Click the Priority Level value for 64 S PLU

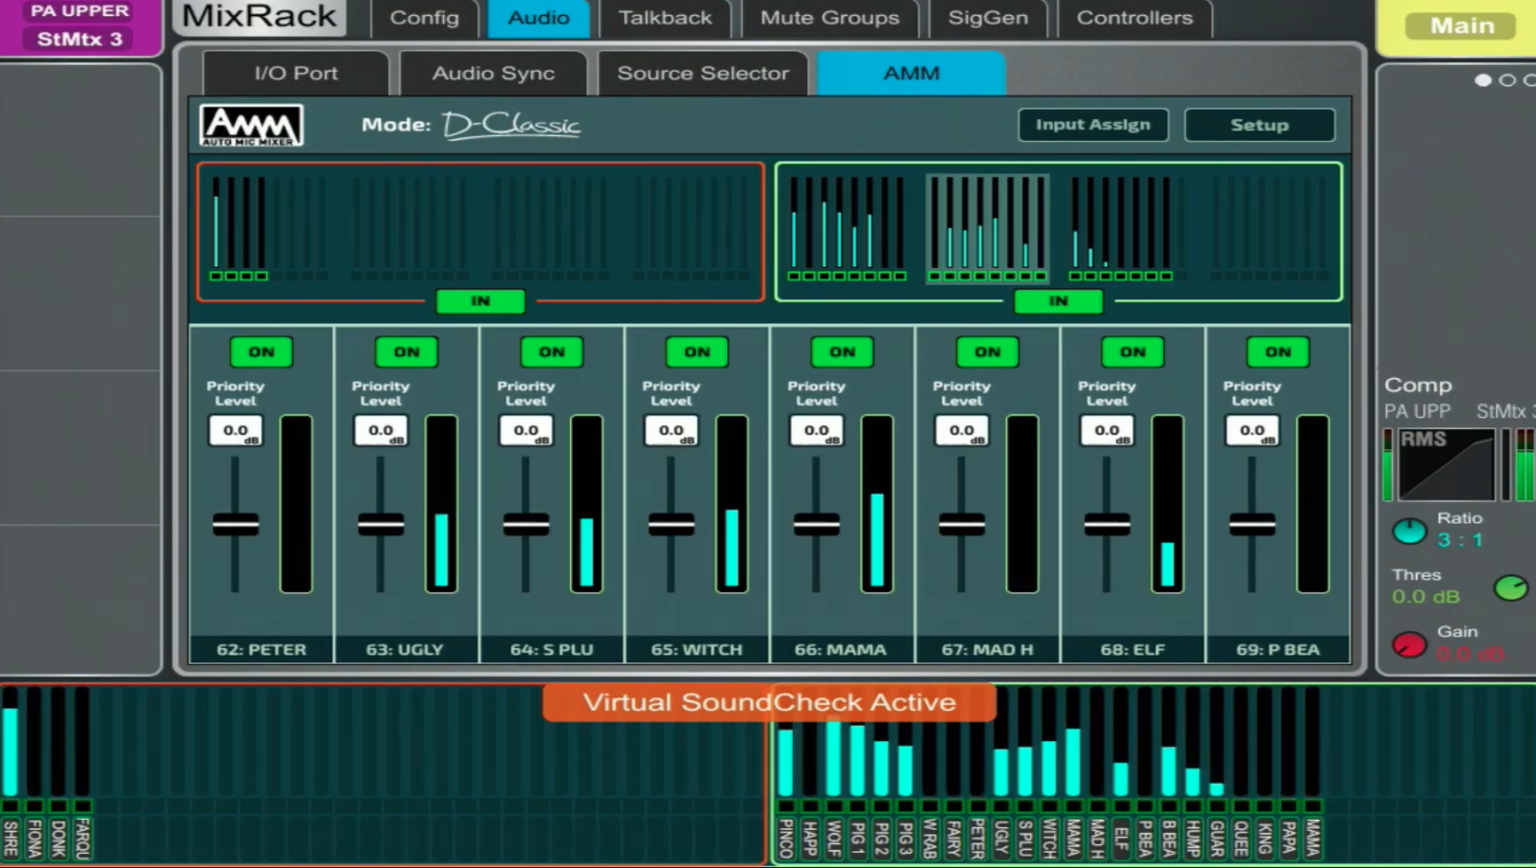(x=526, y=430)
